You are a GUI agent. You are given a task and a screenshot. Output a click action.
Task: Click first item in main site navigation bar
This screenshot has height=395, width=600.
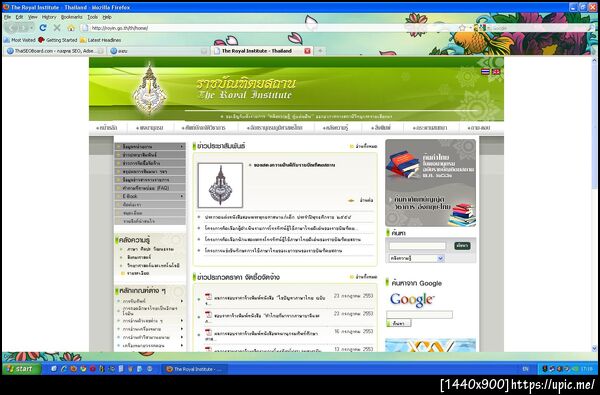pyautogui.click(x=107, y=128)
